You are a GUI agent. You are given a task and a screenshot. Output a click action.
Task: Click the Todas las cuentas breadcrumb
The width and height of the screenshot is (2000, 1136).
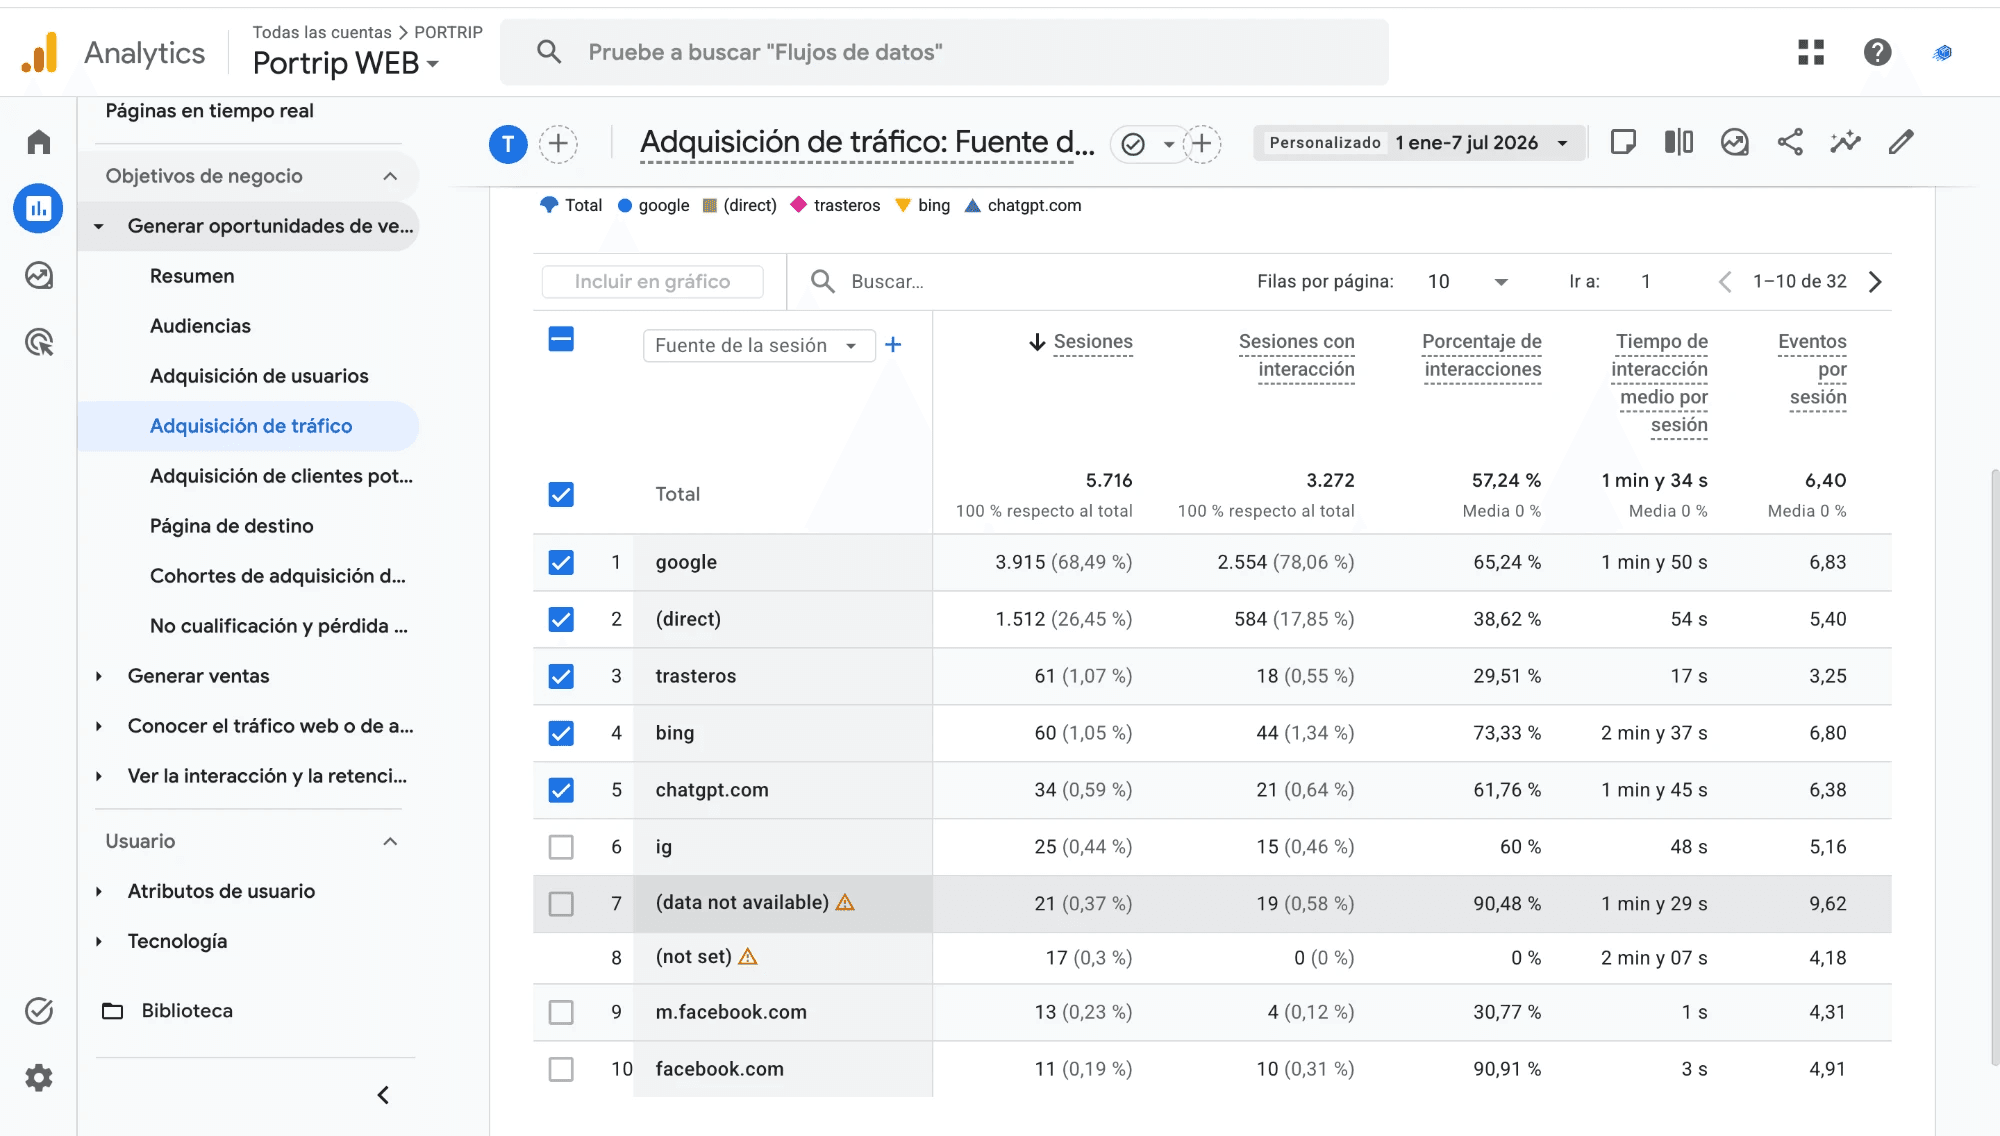click(321, 32)
